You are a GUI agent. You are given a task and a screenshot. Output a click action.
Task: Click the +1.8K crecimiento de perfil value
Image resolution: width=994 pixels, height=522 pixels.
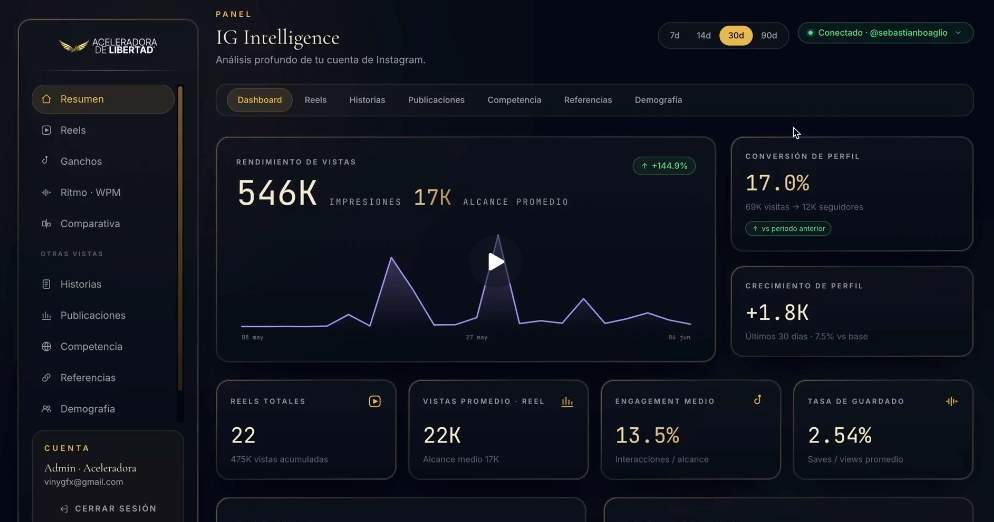click(x=777, y=312)
